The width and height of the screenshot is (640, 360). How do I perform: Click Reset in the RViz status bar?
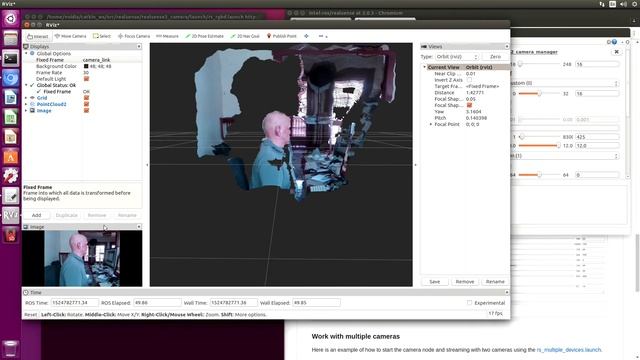pos(31,315)
